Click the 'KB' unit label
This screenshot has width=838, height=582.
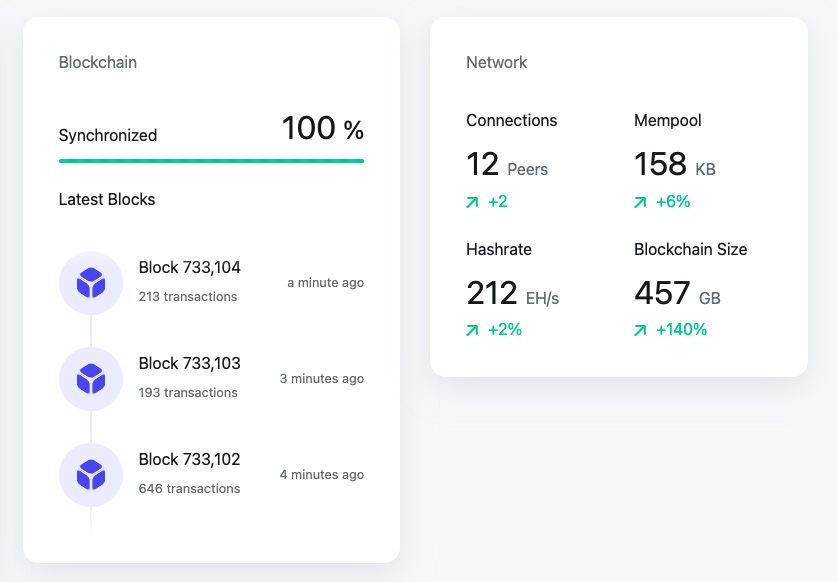[705, 169]
